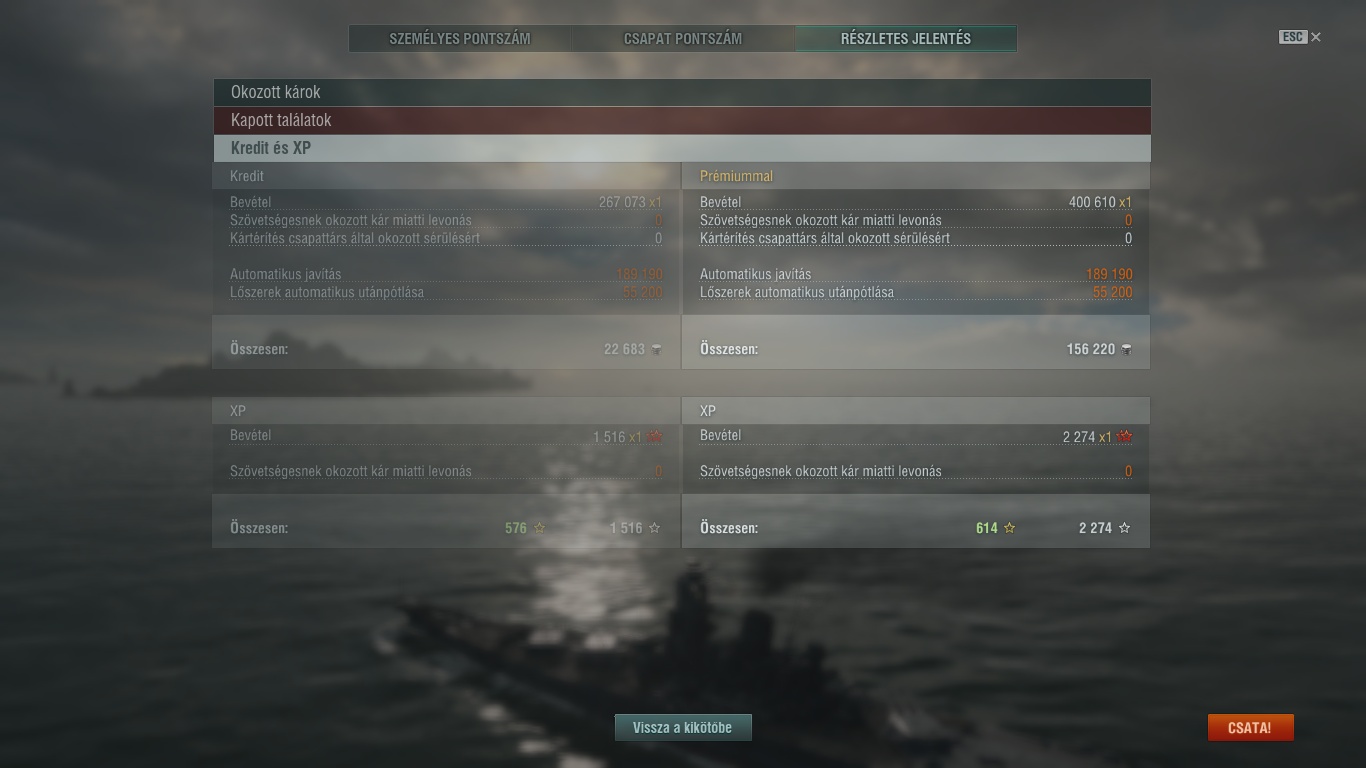The width and height of the screenshot is (1366, 768).
Task: Click the red star badge on premium XP Bevétel
Action: (x=1125, y=436)
